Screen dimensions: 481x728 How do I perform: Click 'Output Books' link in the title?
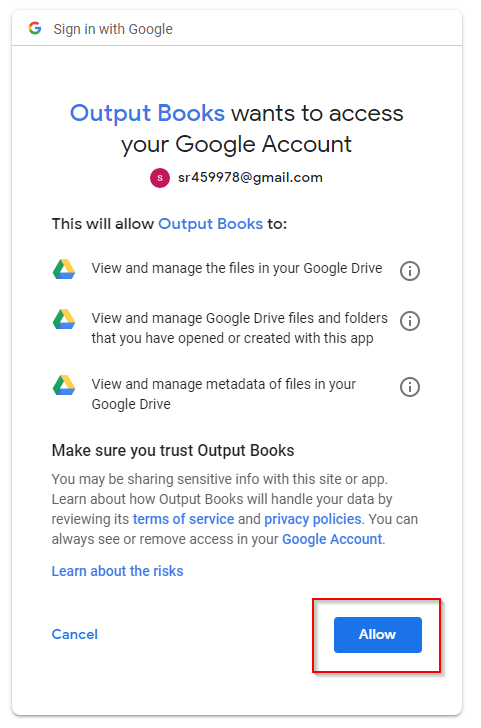pos(147,113)
